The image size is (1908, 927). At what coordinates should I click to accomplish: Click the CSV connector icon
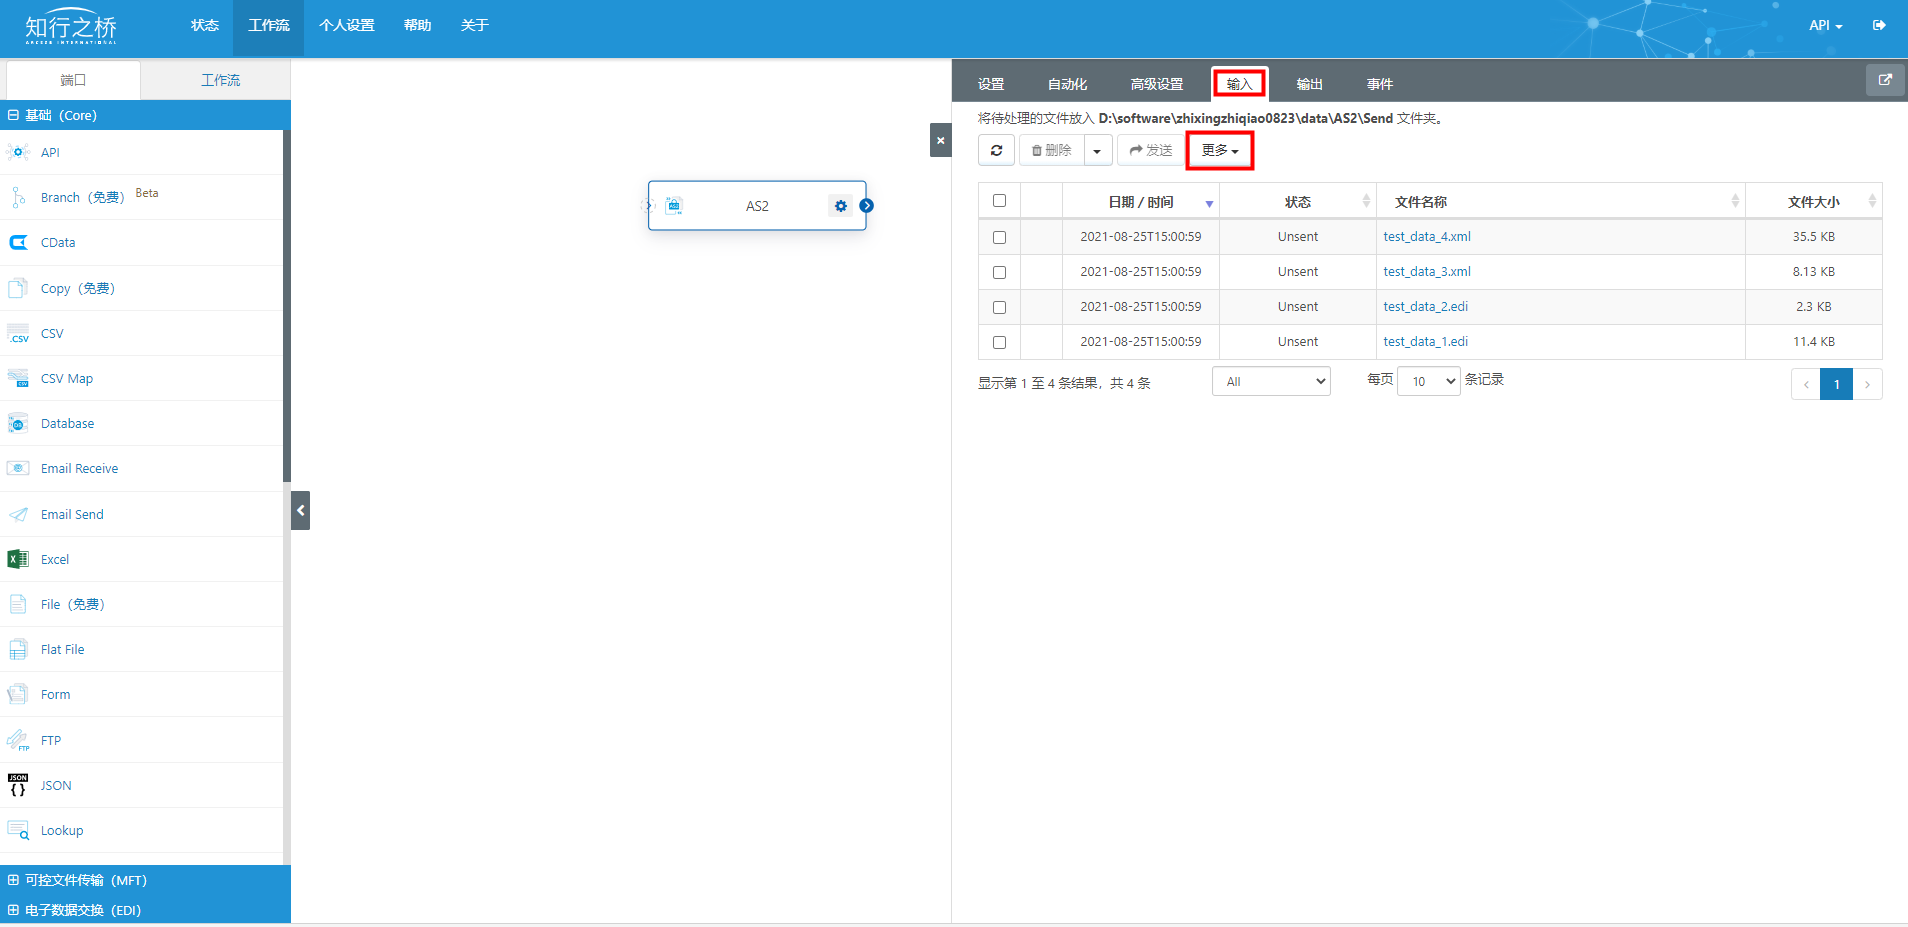[x=18, y=333]
